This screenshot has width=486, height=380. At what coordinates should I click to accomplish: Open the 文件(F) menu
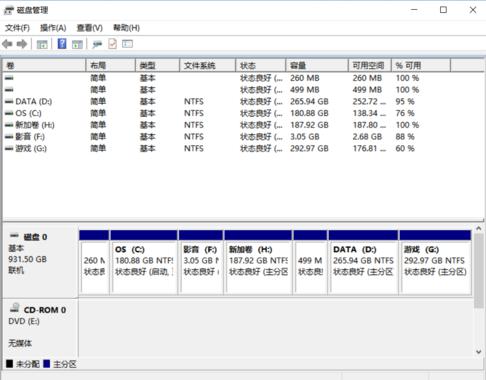tap(17, 28)
